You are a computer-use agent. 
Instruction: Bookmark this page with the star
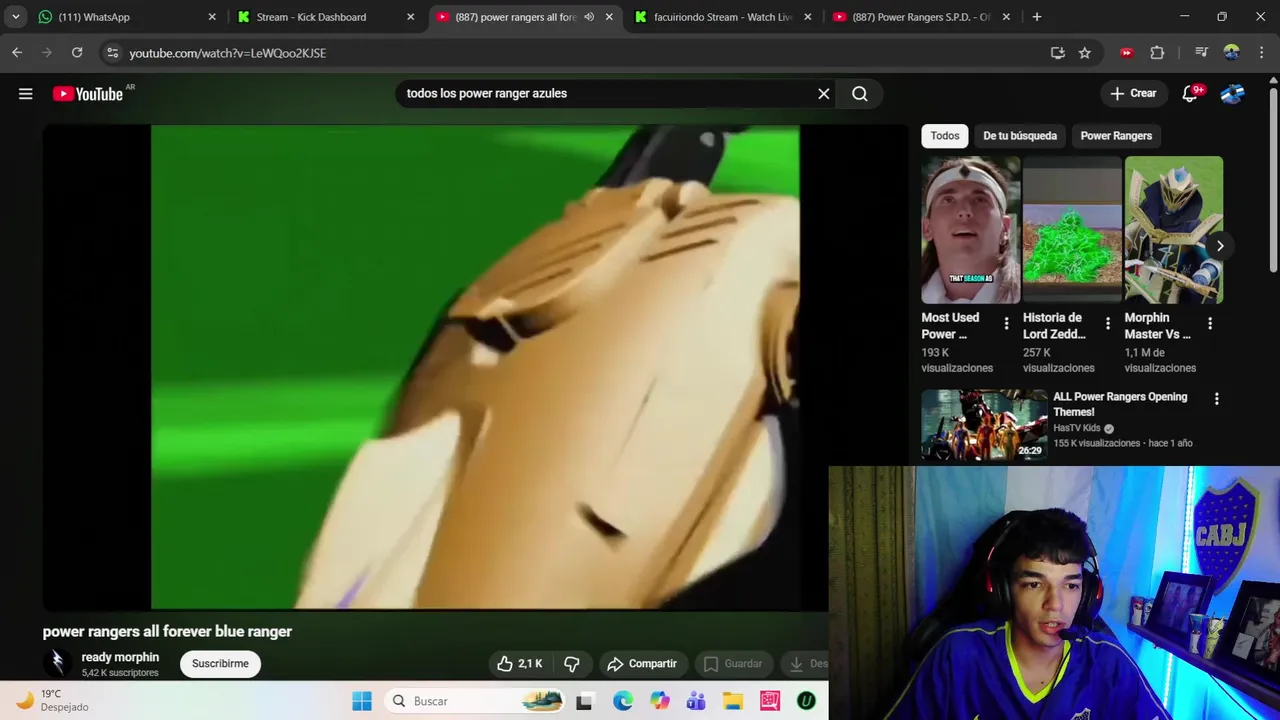[x=1085, y=53]
